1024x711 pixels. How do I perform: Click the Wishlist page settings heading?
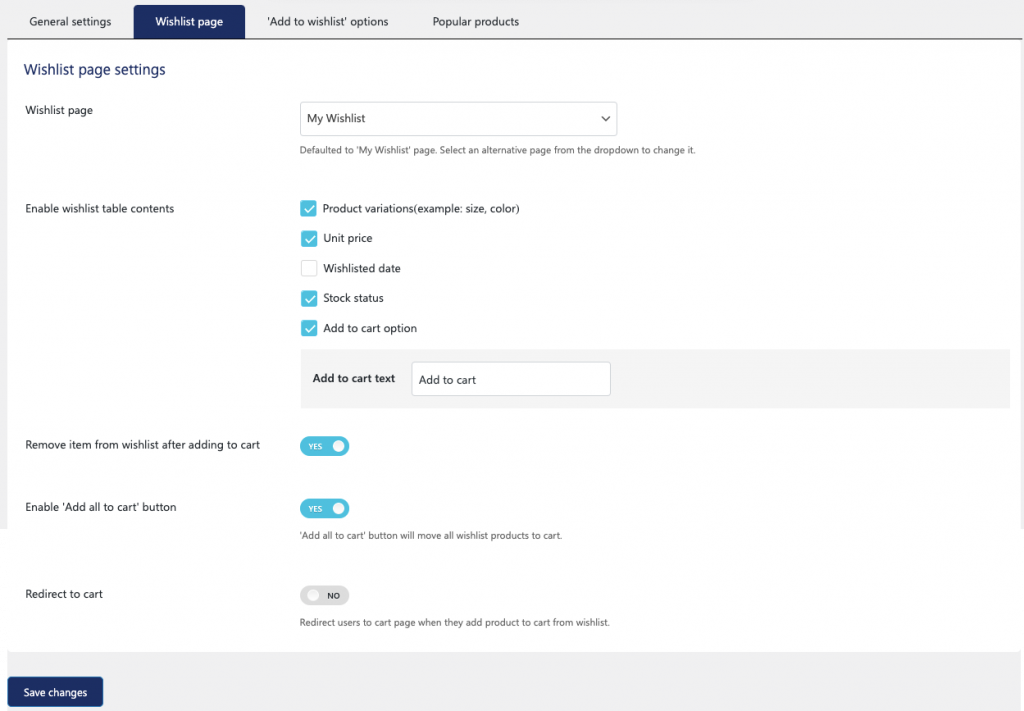pyautogui.click(x=95, y=70)
